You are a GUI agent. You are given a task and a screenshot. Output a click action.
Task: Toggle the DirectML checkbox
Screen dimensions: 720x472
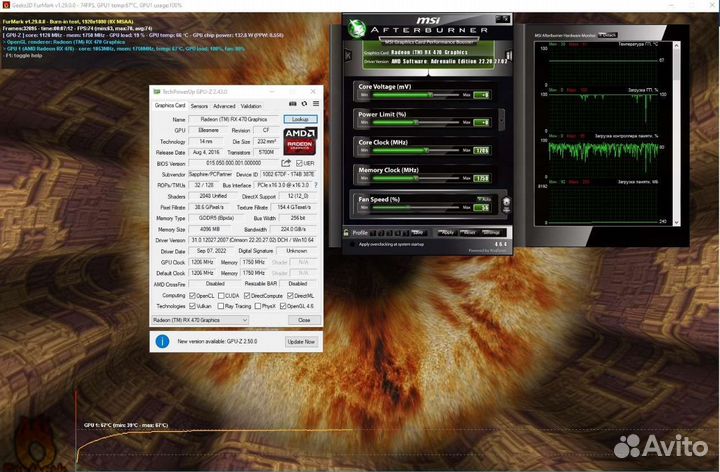click(x=290, y=296)
